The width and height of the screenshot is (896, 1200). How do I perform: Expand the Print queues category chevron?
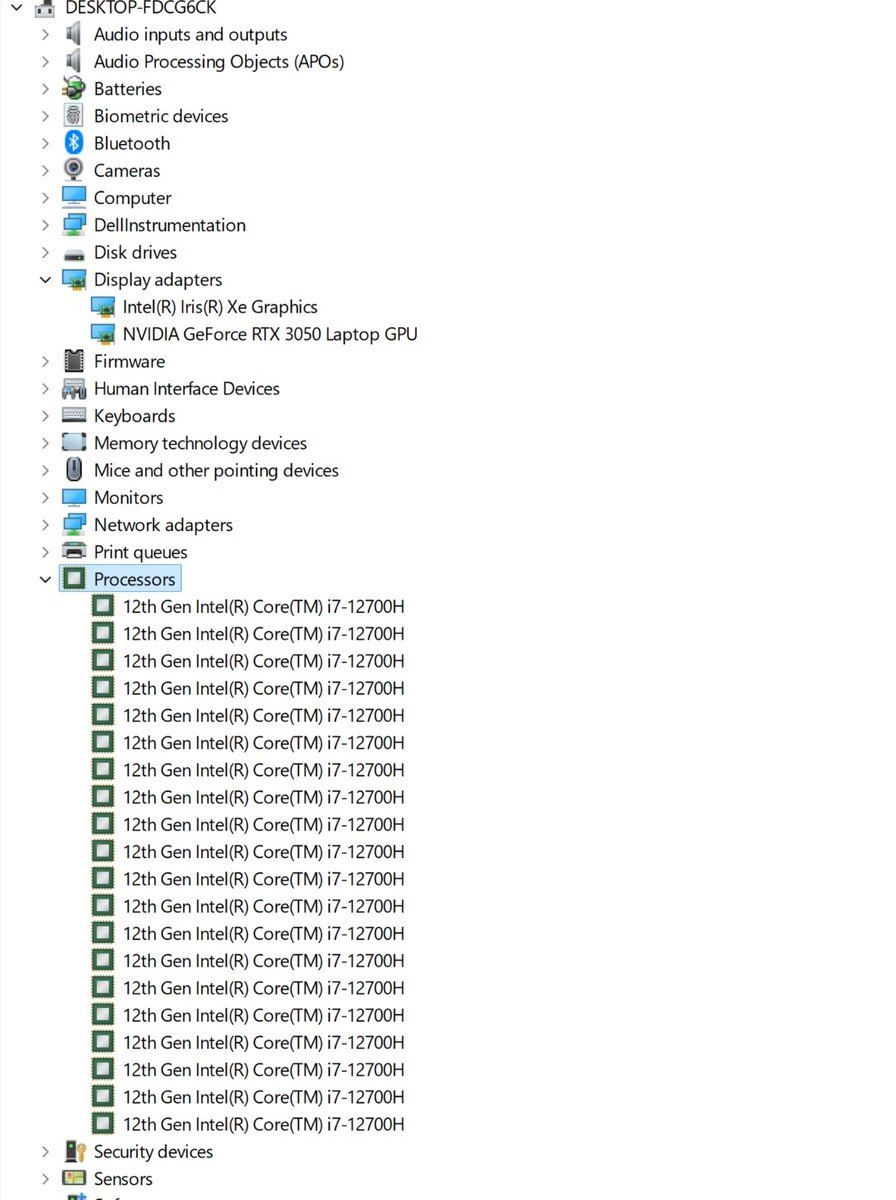(45, 552)
